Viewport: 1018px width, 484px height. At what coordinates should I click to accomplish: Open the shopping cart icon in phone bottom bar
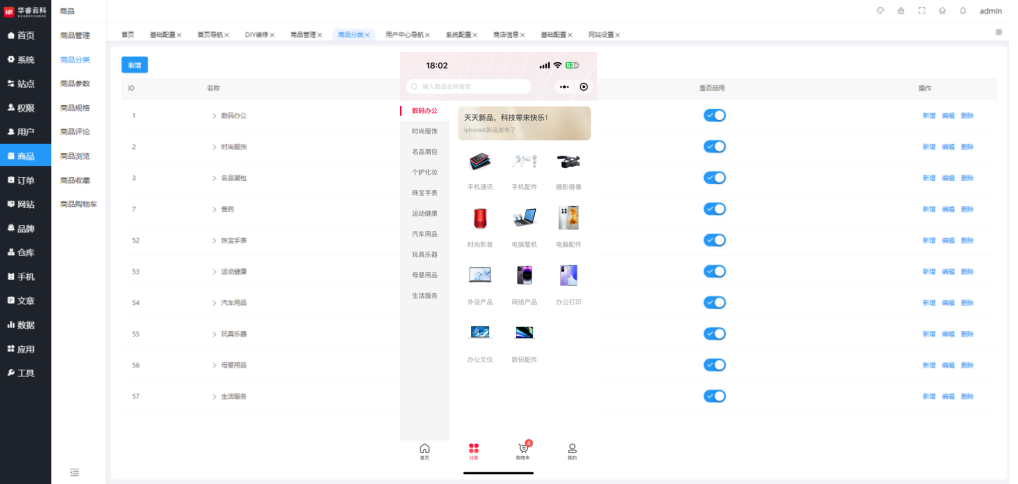pos(522,449)
